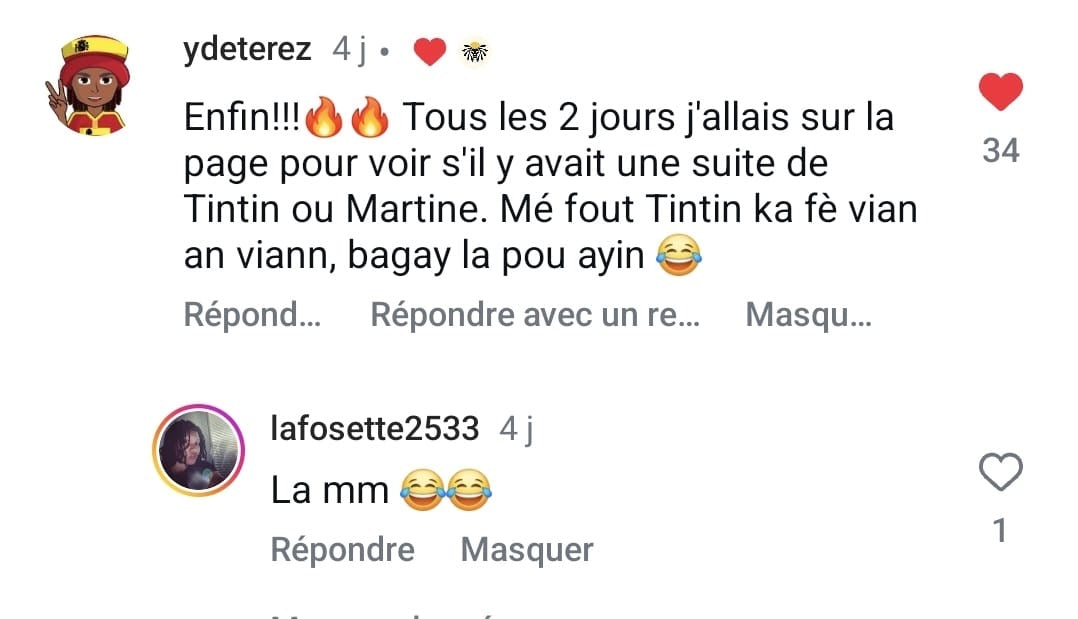Click the '4 j' timestamp next to ydeterez
Image resolution: width=1078 pixels, height=619 pixels.
click(x=350, y=50)
